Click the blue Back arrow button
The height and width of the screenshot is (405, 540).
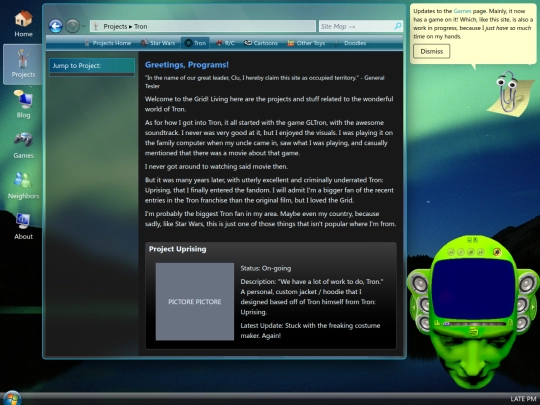[x=55, y=26]
